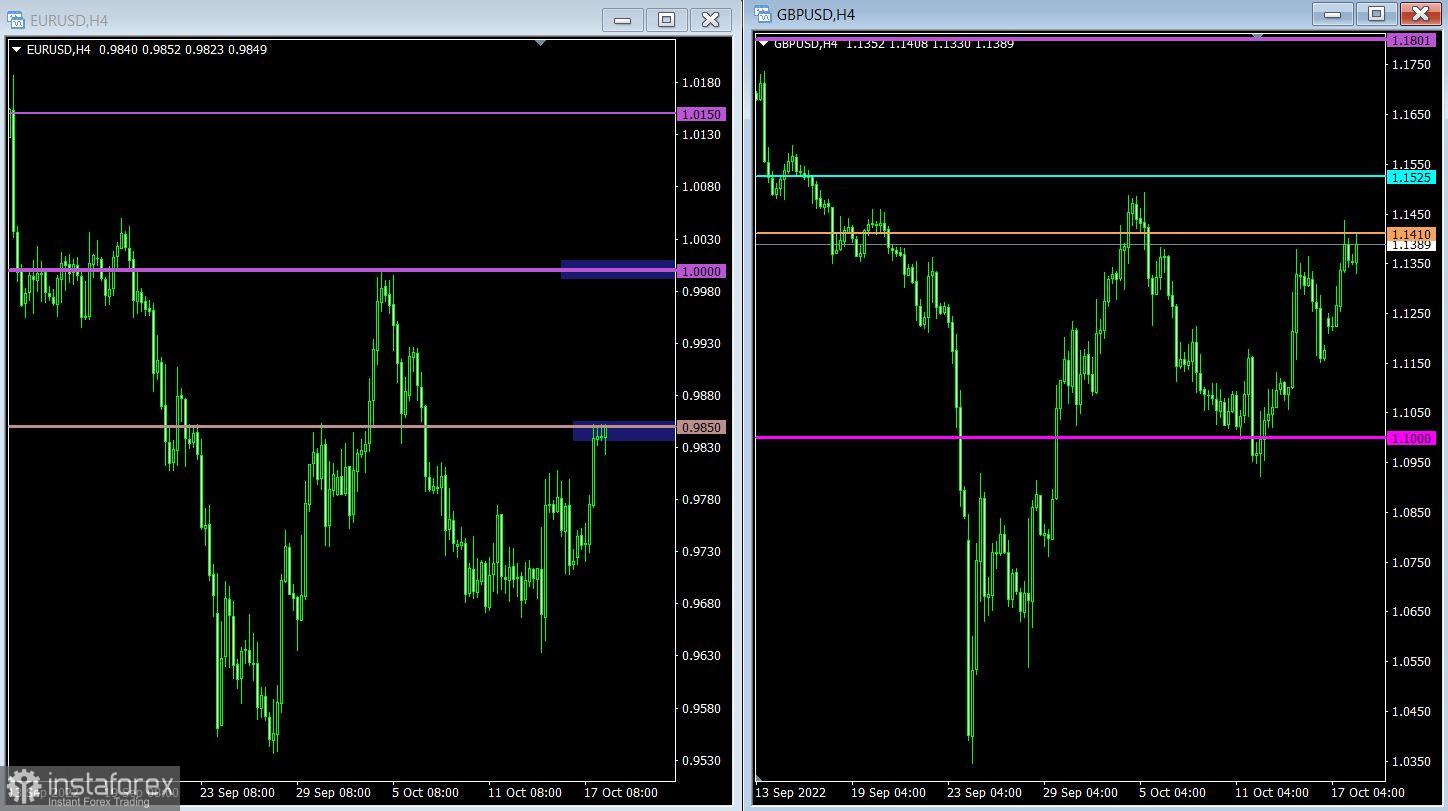Select the orange 1.1410 level label
1448x811 pixels.
point(1412,234)
